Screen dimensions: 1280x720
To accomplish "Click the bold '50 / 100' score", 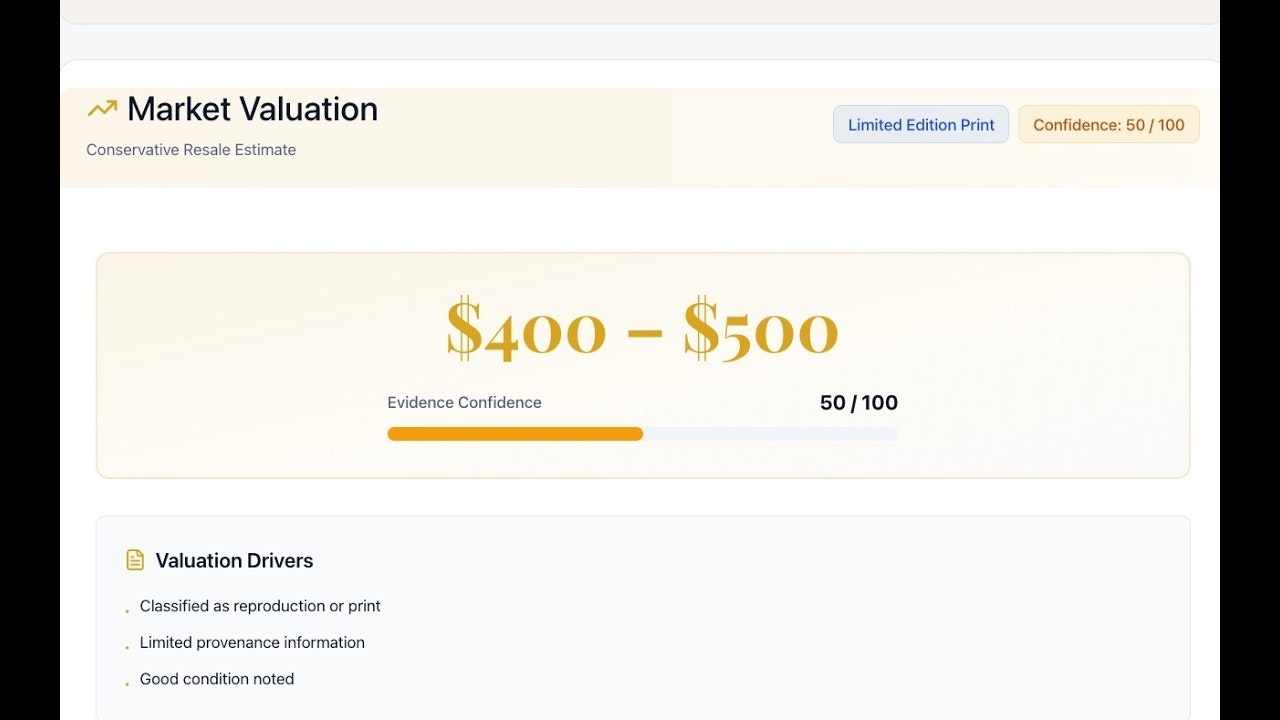I will (x=858, y=403).
